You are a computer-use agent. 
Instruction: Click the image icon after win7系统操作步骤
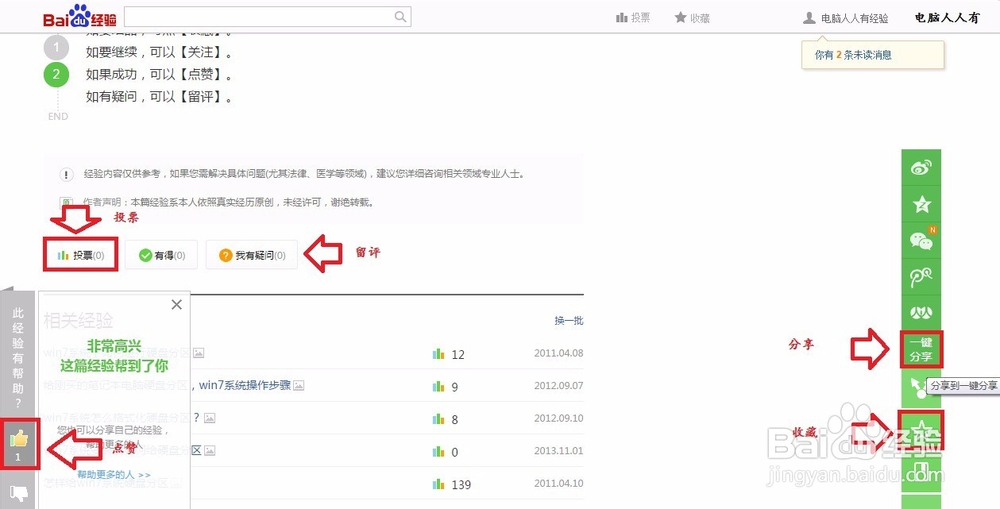point(298,386)
